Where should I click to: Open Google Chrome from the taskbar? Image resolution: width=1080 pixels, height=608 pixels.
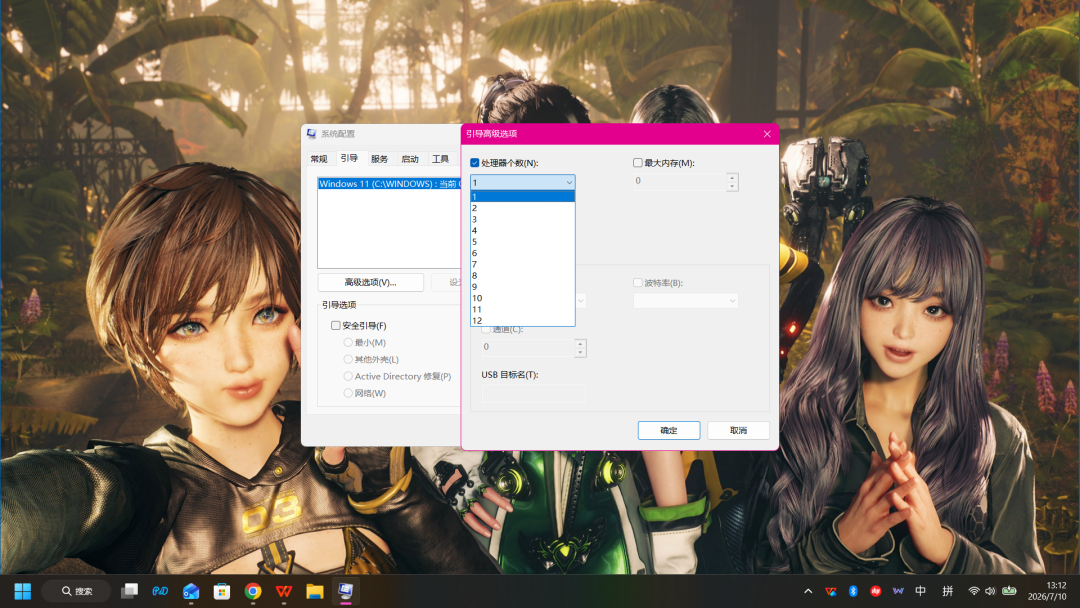[253, 591]
